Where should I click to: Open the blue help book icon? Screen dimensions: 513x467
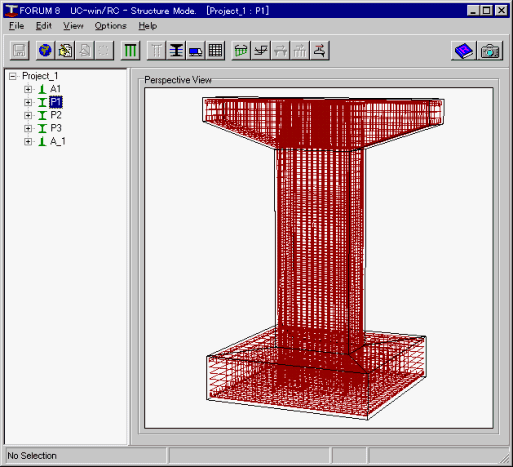pyautogui.click(x=464, y=51)
